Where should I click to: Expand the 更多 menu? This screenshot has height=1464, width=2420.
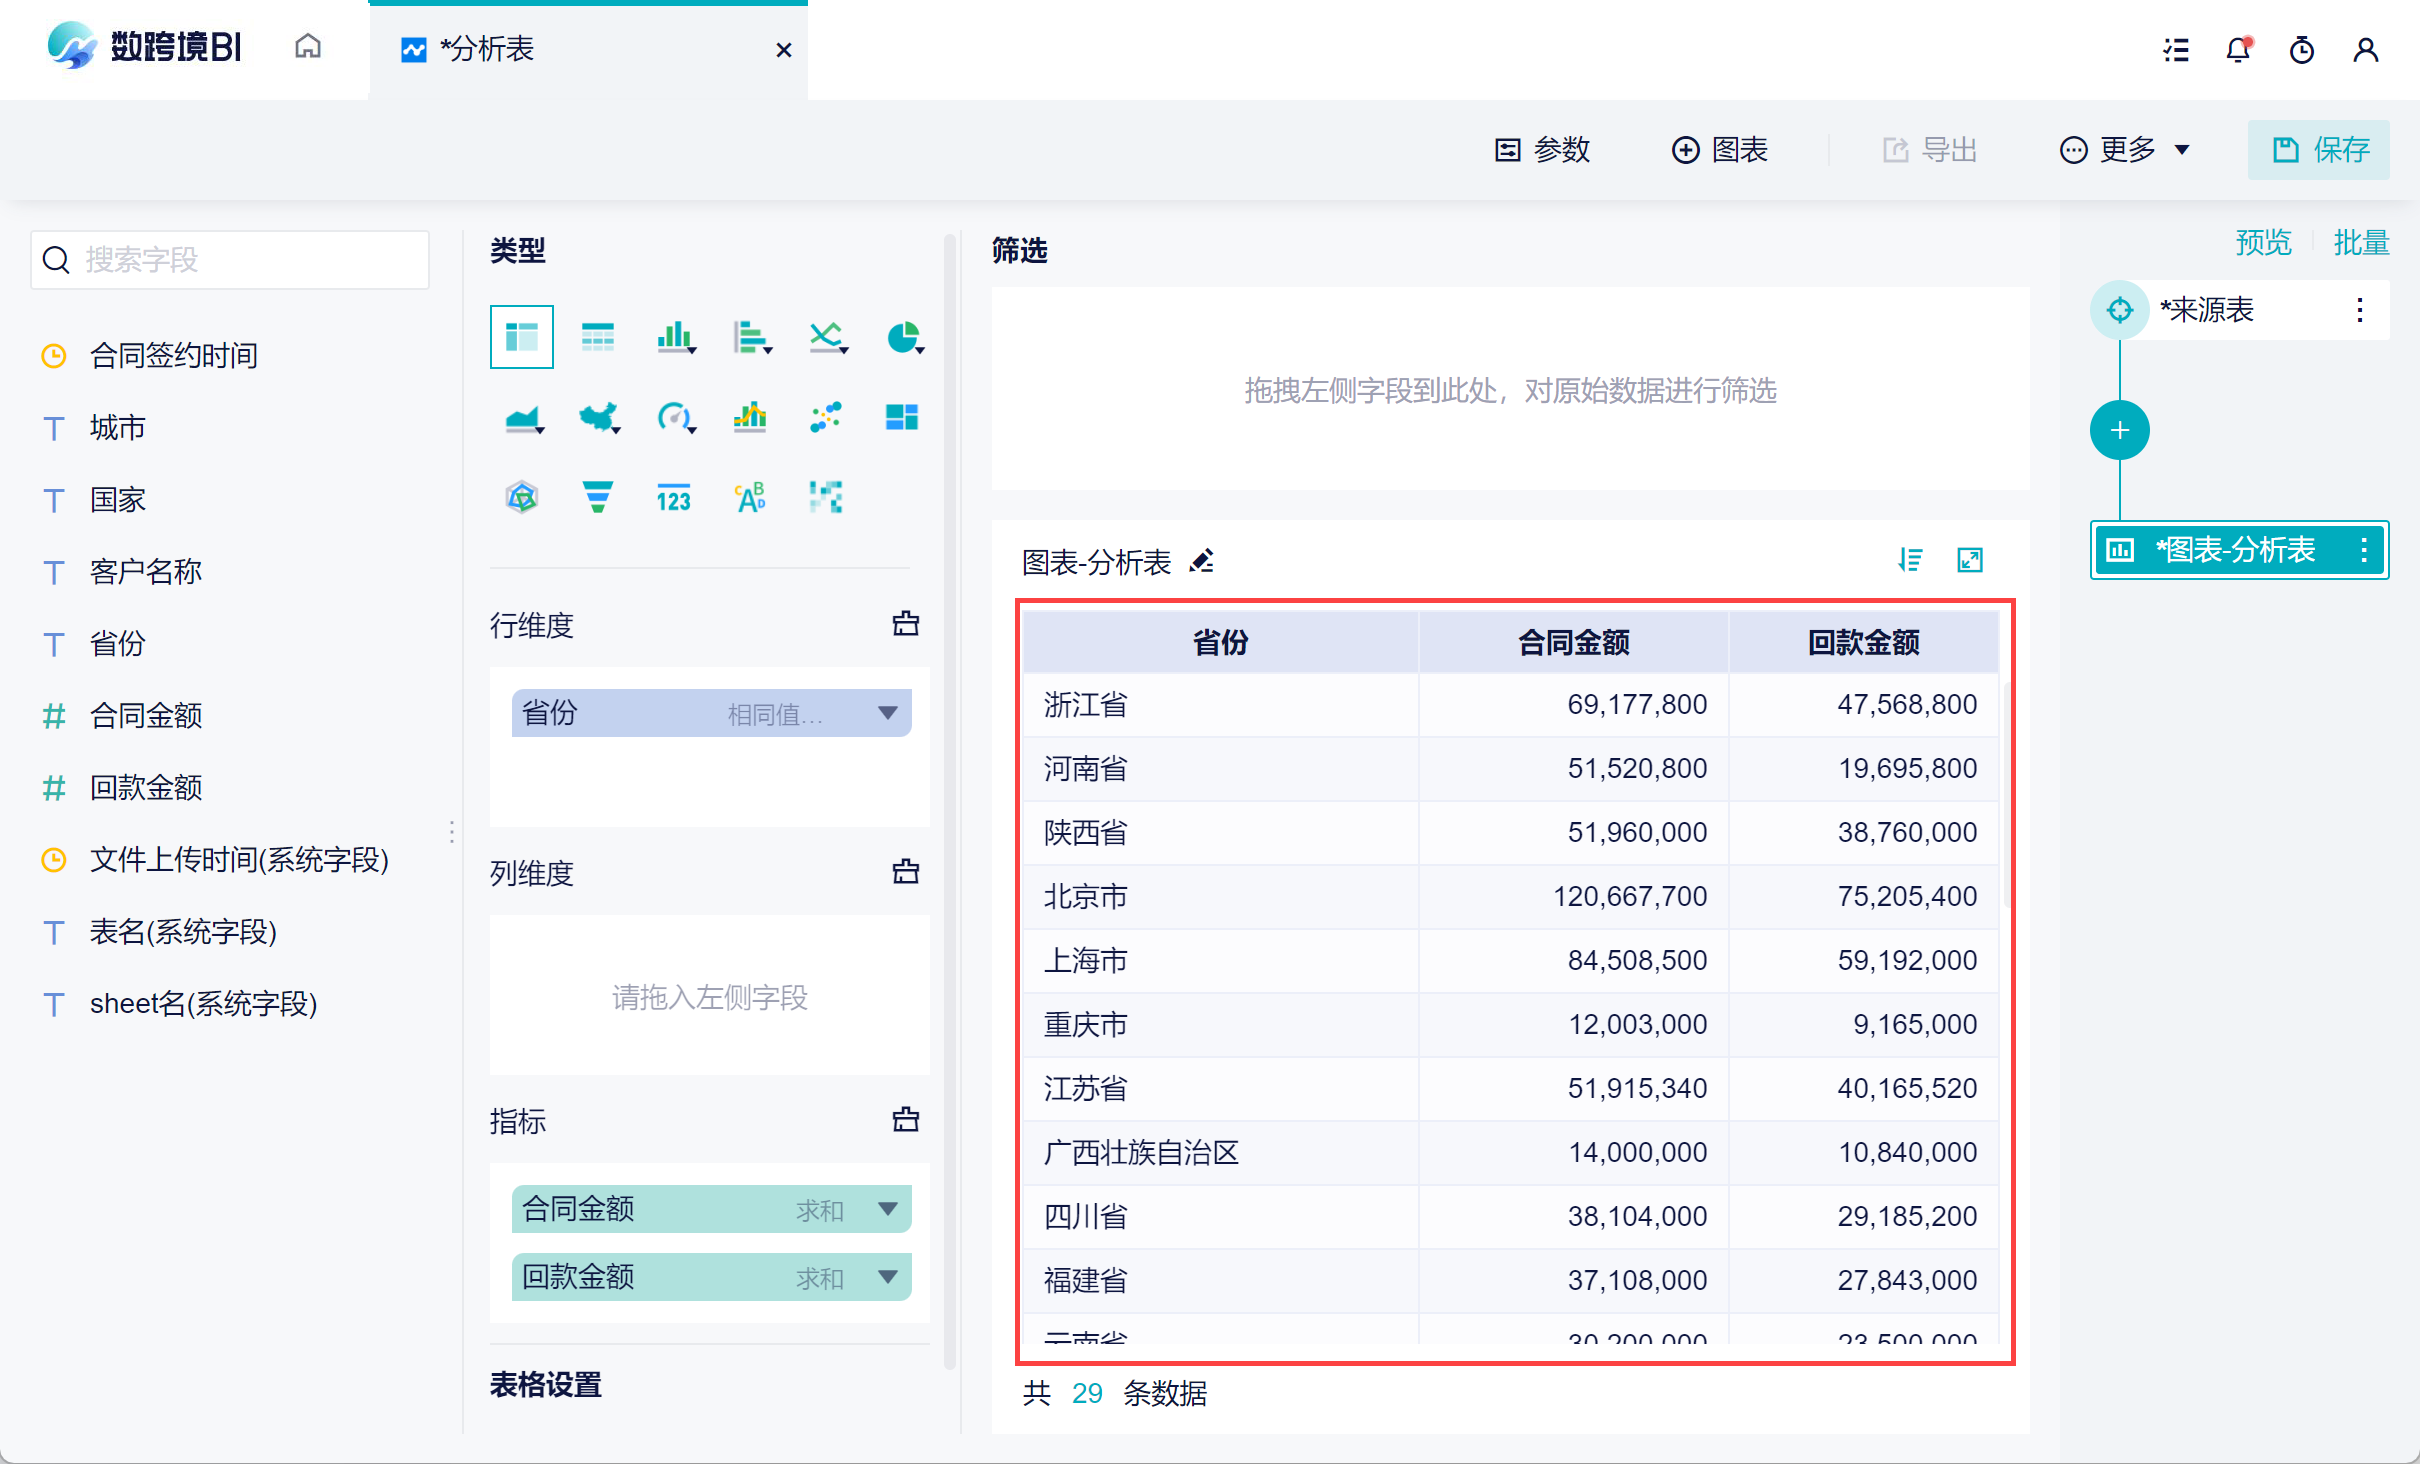pyautogui.click(x=2125, y=150)
